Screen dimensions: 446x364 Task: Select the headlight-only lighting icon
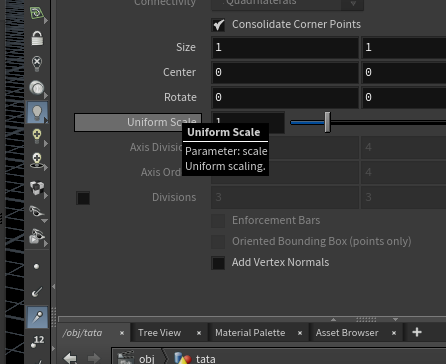tap(37, 88)
